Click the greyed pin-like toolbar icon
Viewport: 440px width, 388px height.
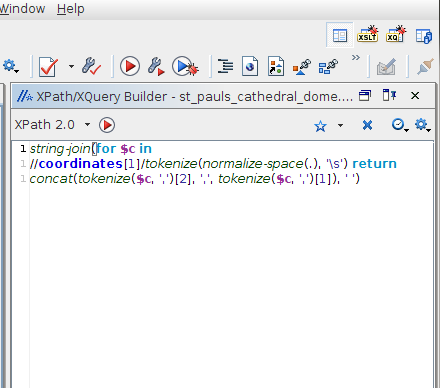(426, 66)
